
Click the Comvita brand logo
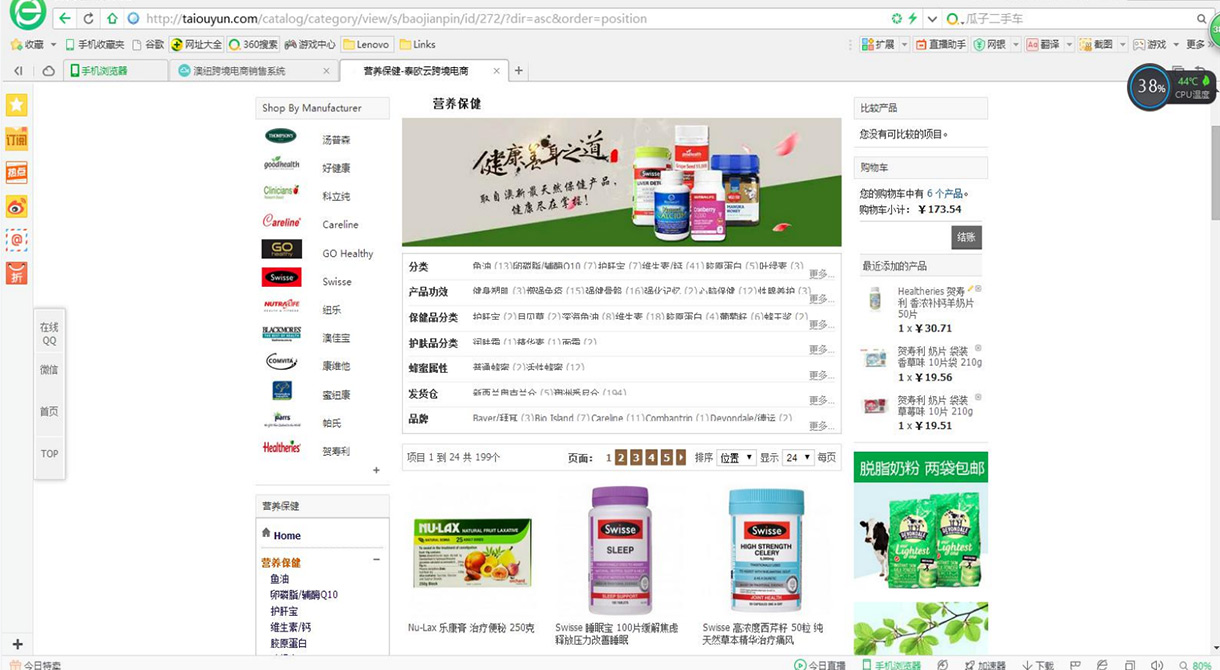pyautogui.click(x=281, y=361)
